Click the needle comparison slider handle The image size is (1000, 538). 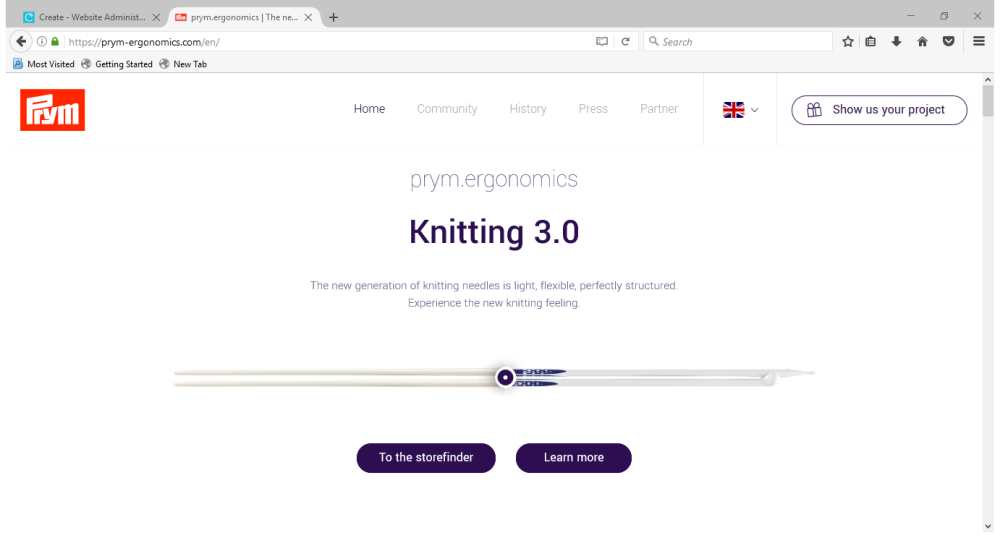(x=505, y=377)
